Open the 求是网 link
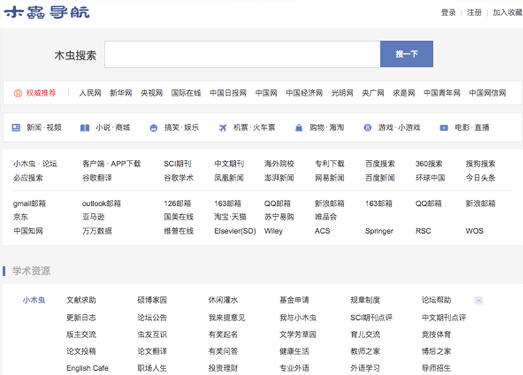 [404, 93]
